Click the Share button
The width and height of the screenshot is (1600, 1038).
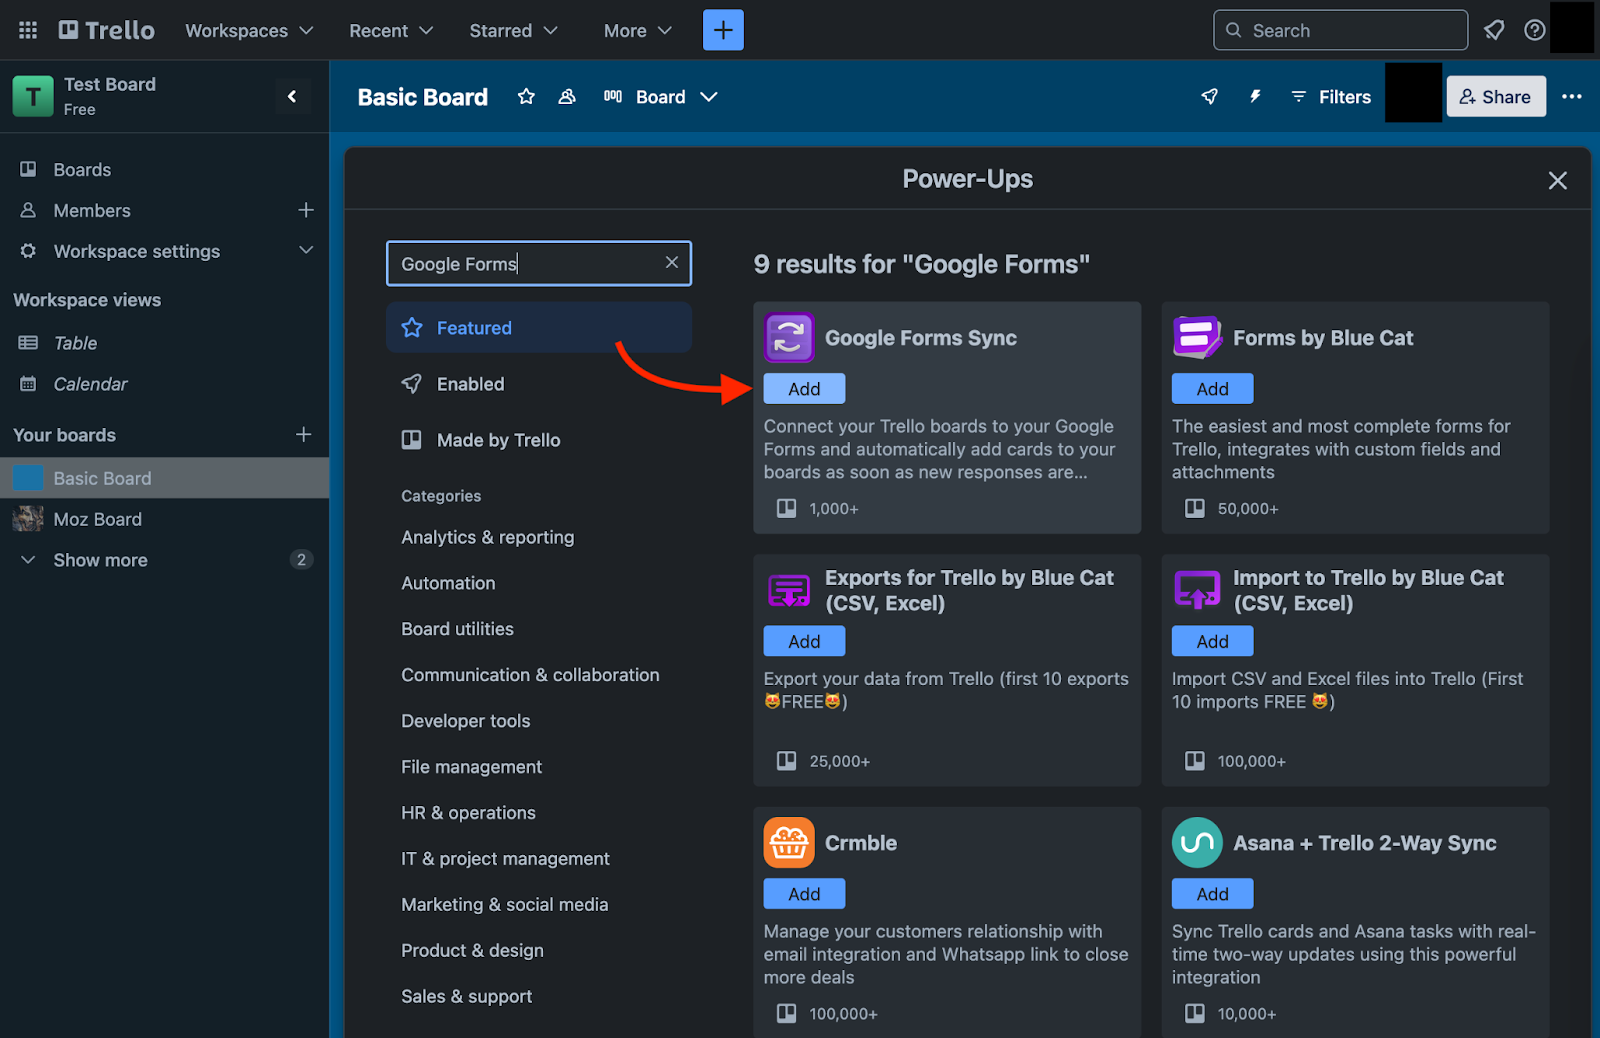click(1495, 97)
